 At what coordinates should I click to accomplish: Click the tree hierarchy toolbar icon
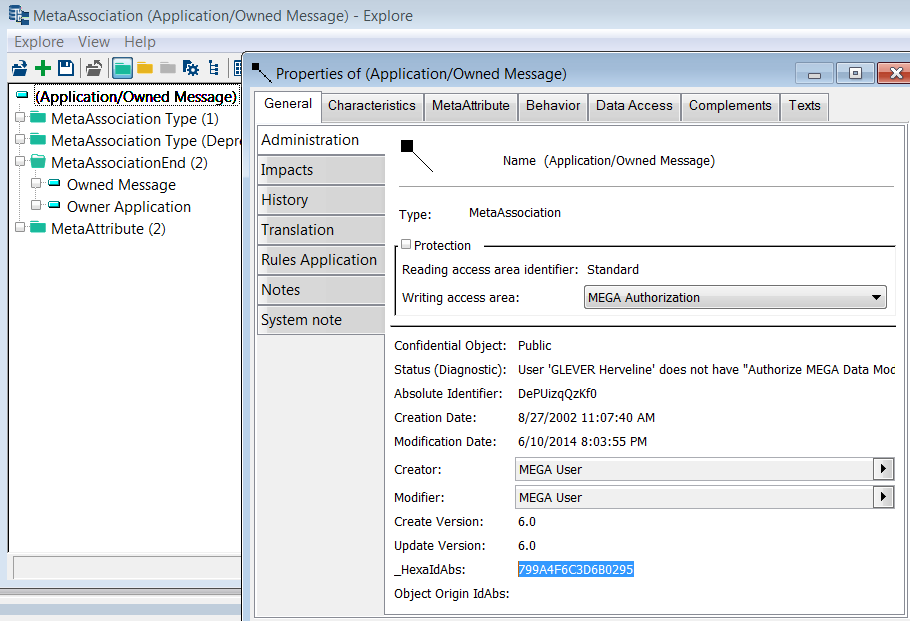point(212,68)
